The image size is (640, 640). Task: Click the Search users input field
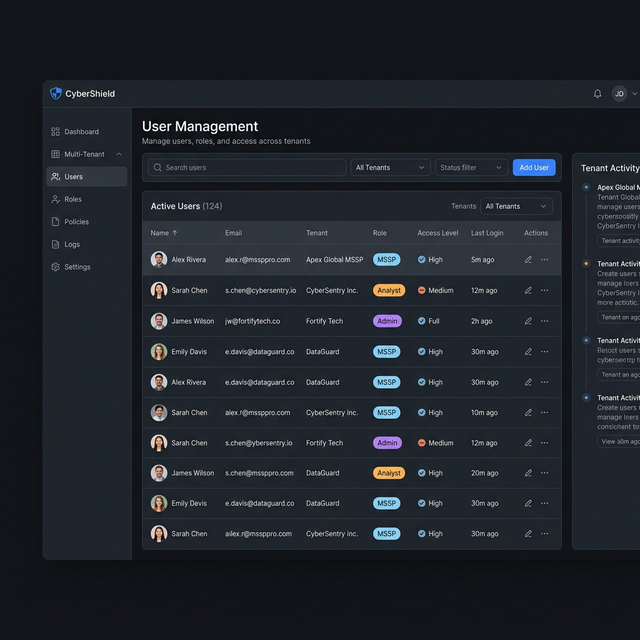[247, 167]
